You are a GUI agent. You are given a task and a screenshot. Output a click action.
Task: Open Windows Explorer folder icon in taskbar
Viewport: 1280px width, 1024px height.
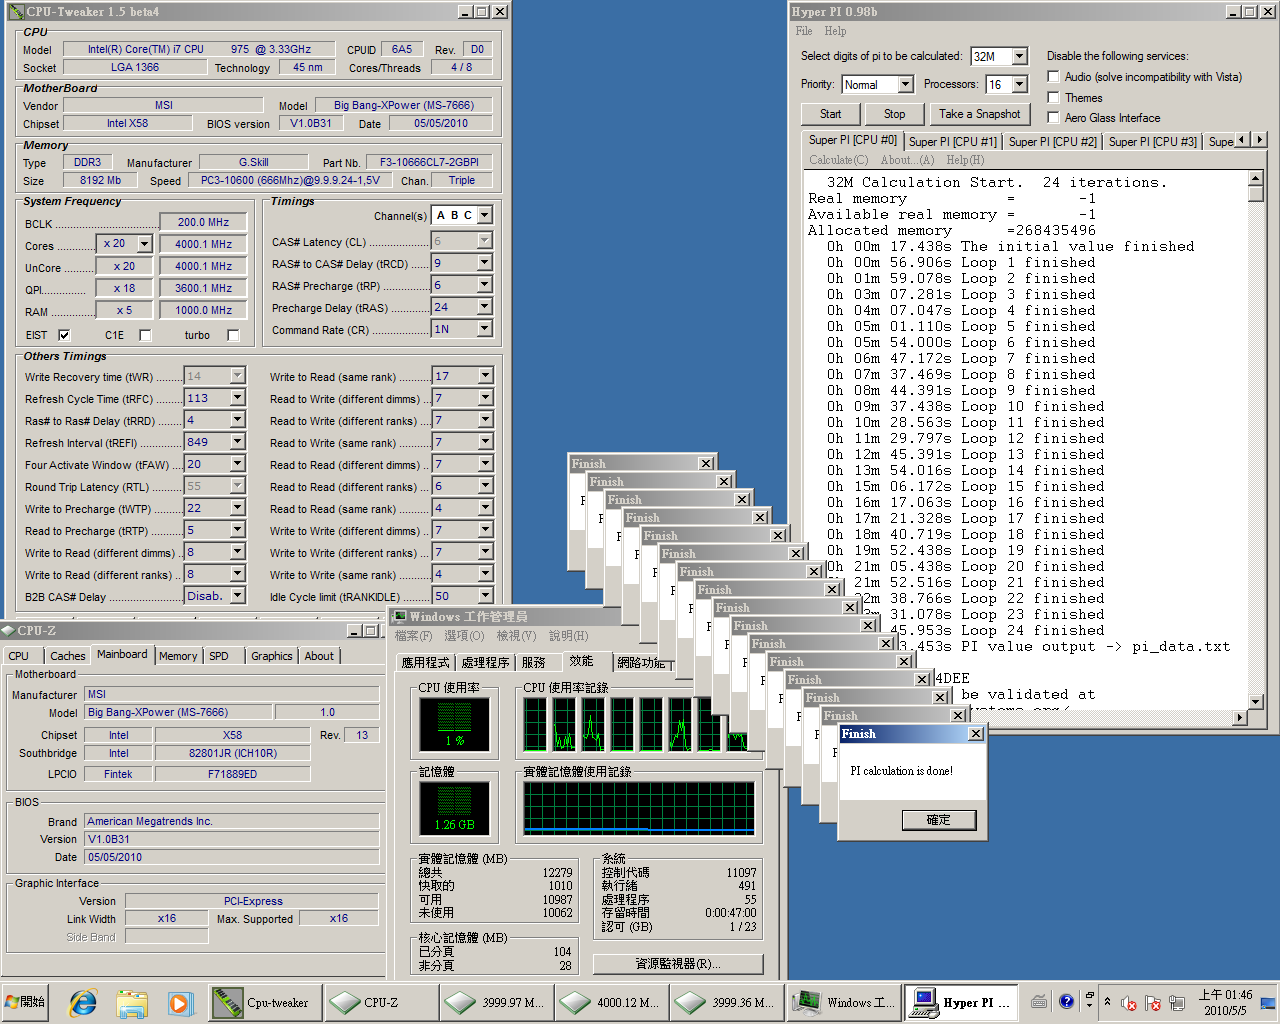(x=131, y=1002)
